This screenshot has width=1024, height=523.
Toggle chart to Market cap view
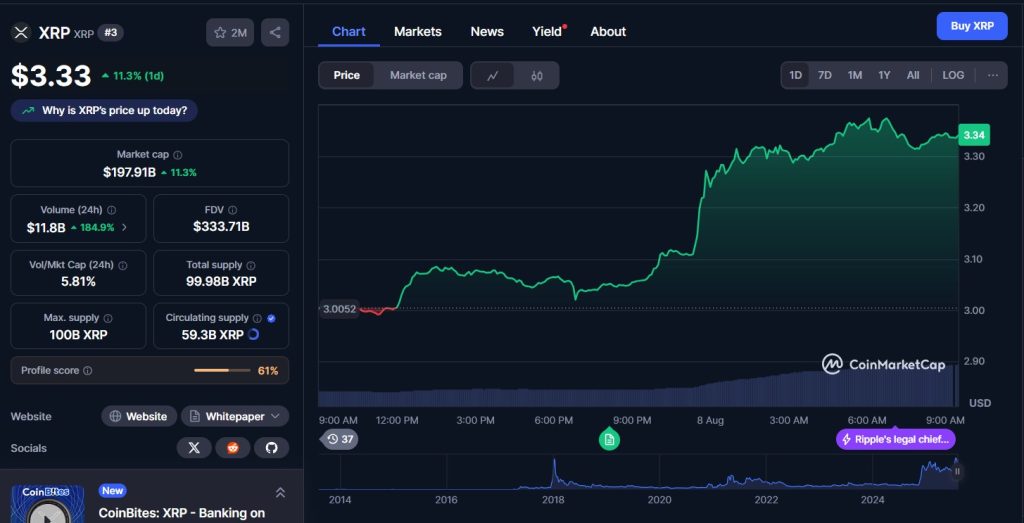point(418,75)
